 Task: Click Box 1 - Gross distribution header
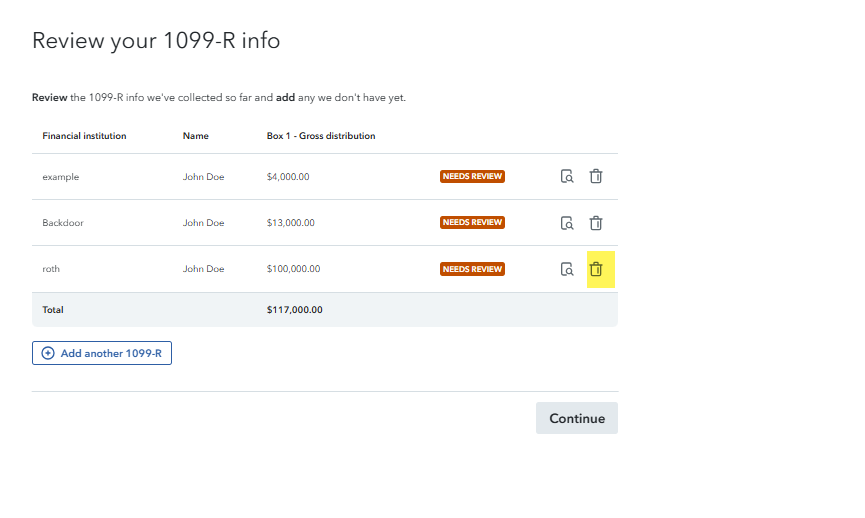321,136
